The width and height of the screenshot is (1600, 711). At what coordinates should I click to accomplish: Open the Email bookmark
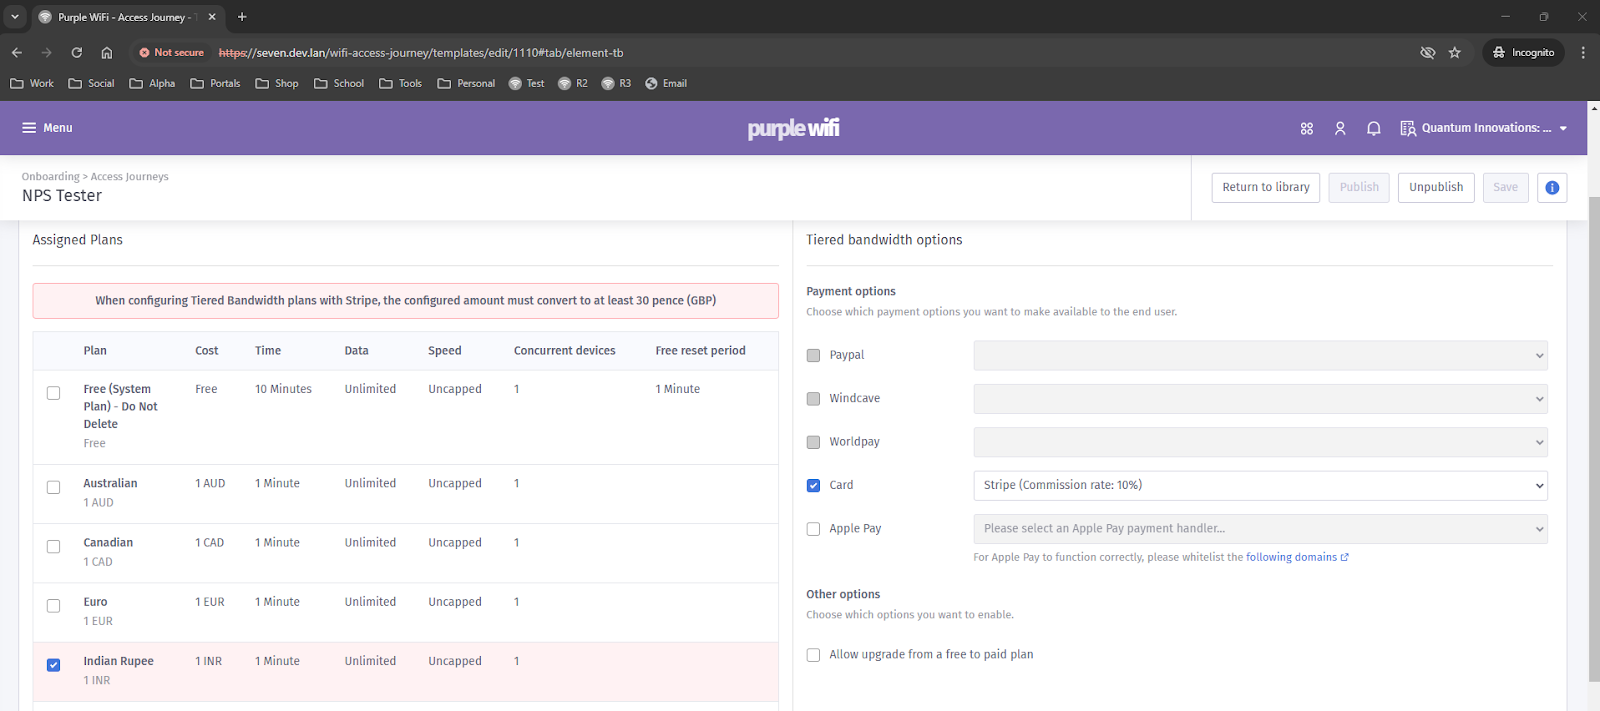pyautogui.click(x=666, y=83)
